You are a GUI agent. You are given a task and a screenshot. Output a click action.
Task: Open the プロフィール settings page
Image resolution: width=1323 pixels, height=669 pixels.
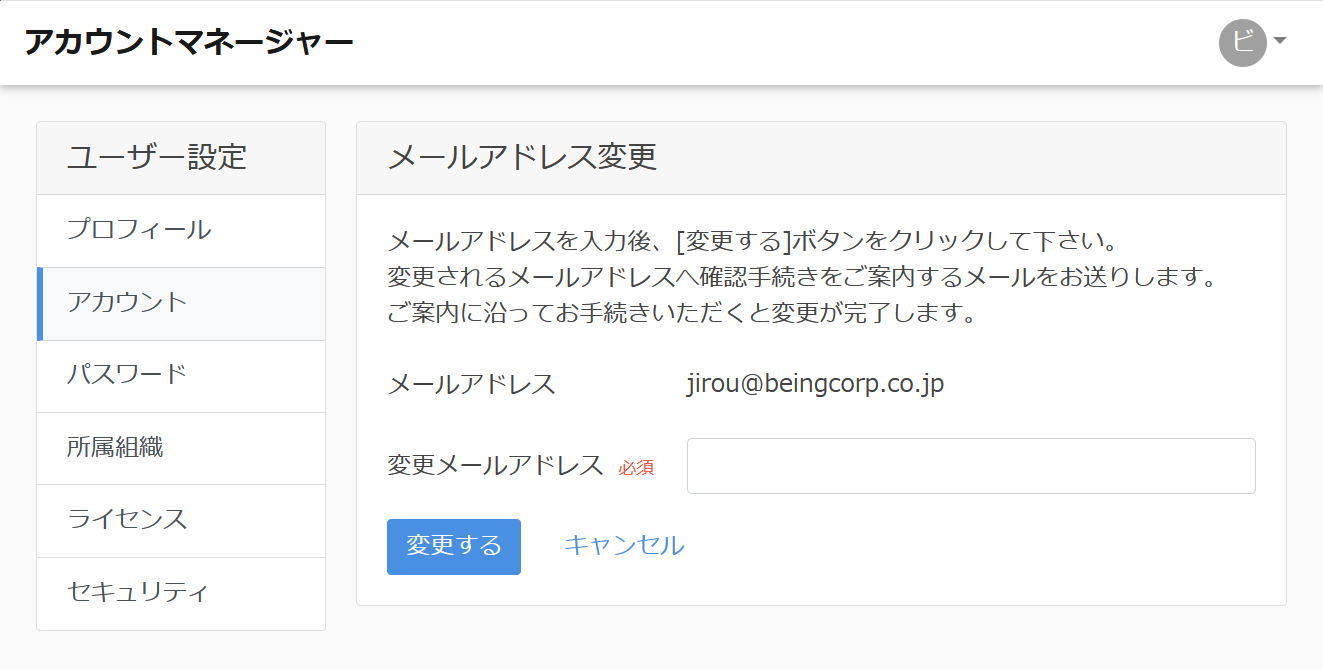click(139, 230)
